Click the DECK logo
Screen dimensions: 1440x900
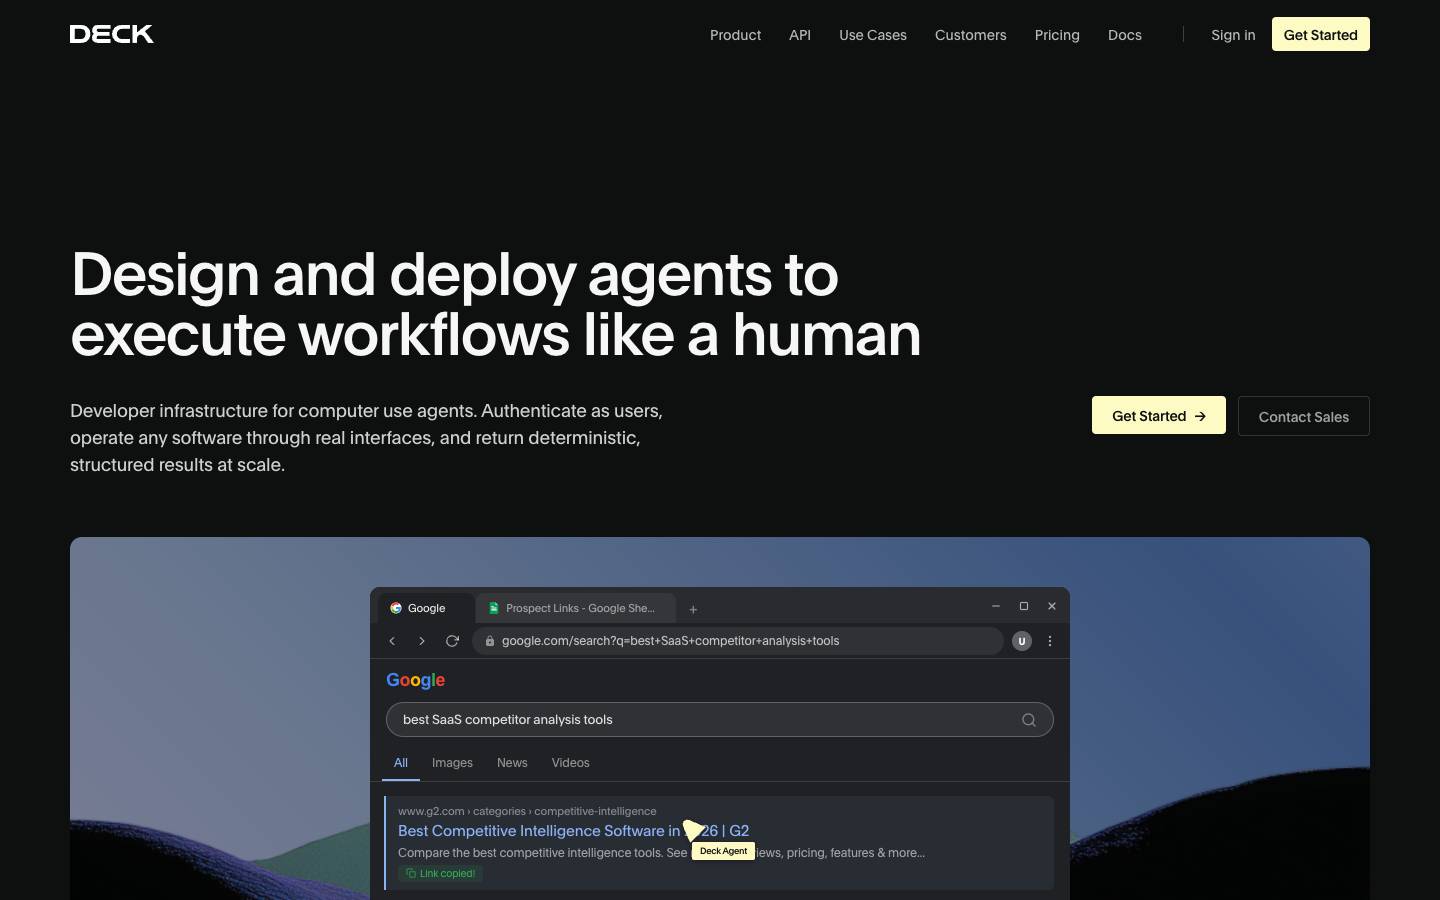(x=112, y=34)
